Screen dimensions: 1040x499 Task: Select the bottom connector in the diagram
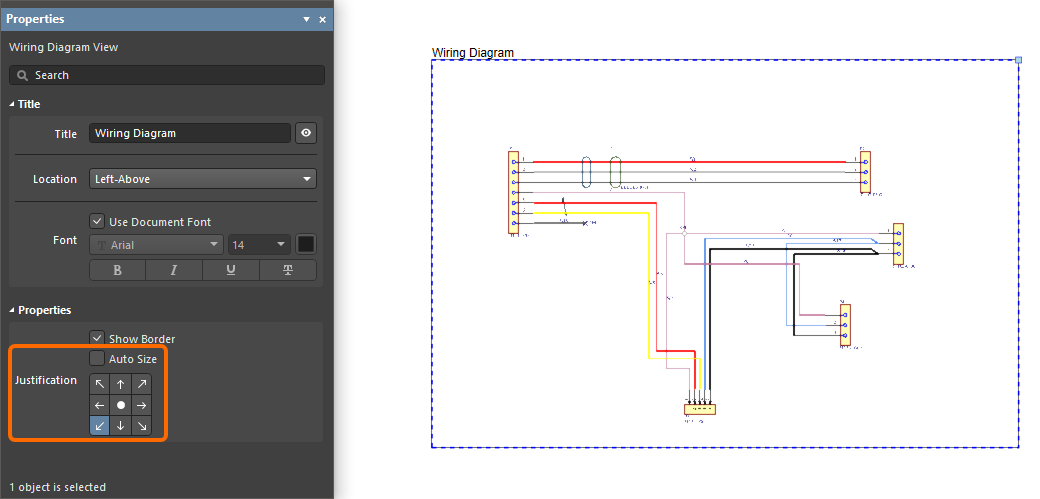click(x=700, y=409)
